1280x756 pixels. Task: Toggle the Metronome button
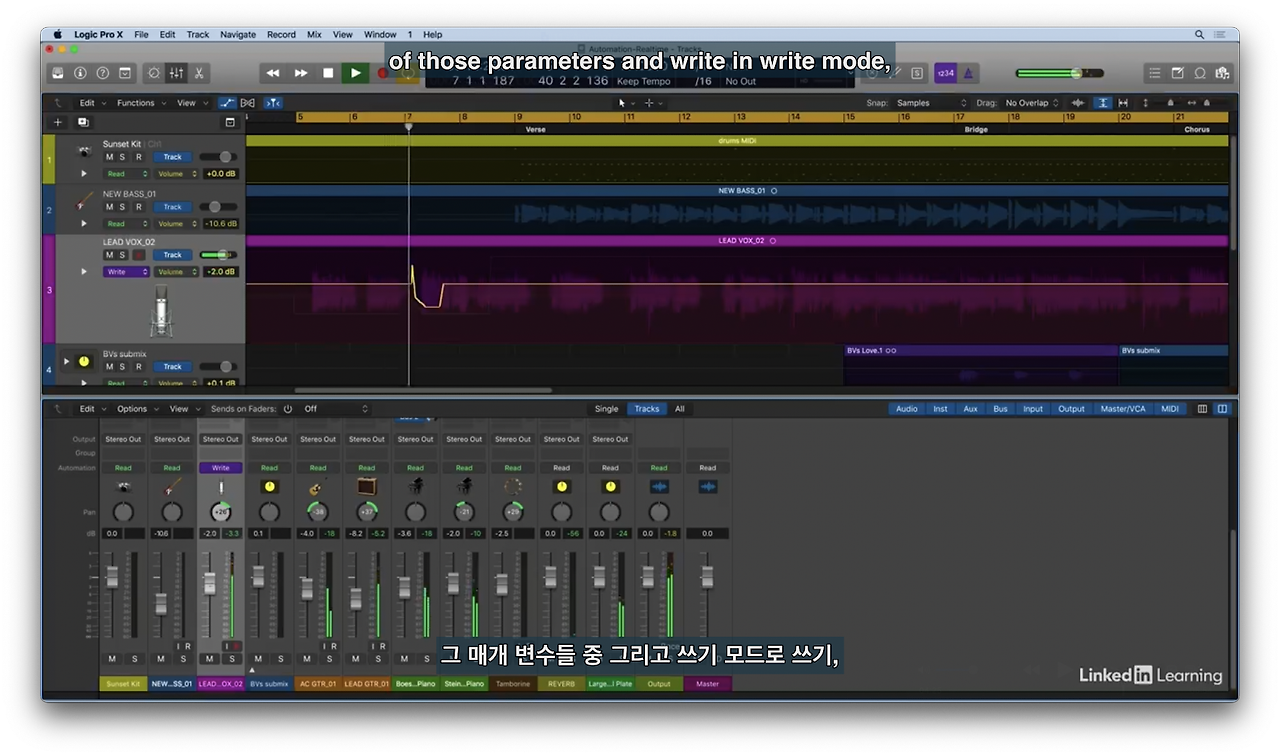click(968, 73)
